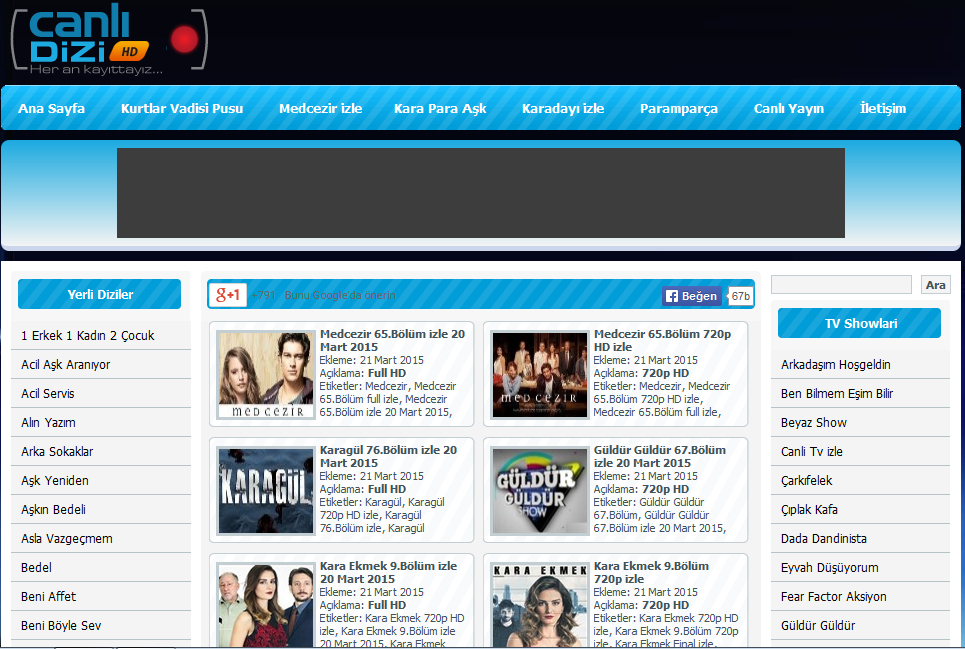Click Karagül 76.Bölüm izle title link

(x=388, y=456)
